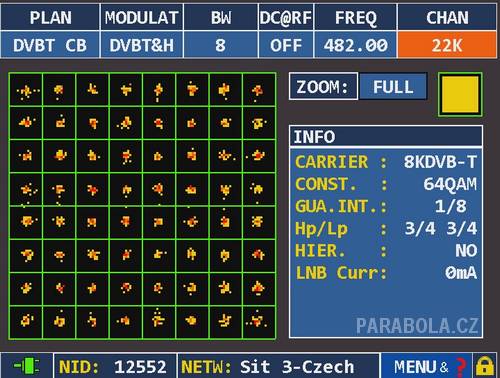Toggle DC@RF OFF value
500x378 pixels.
tap(286, 45)
